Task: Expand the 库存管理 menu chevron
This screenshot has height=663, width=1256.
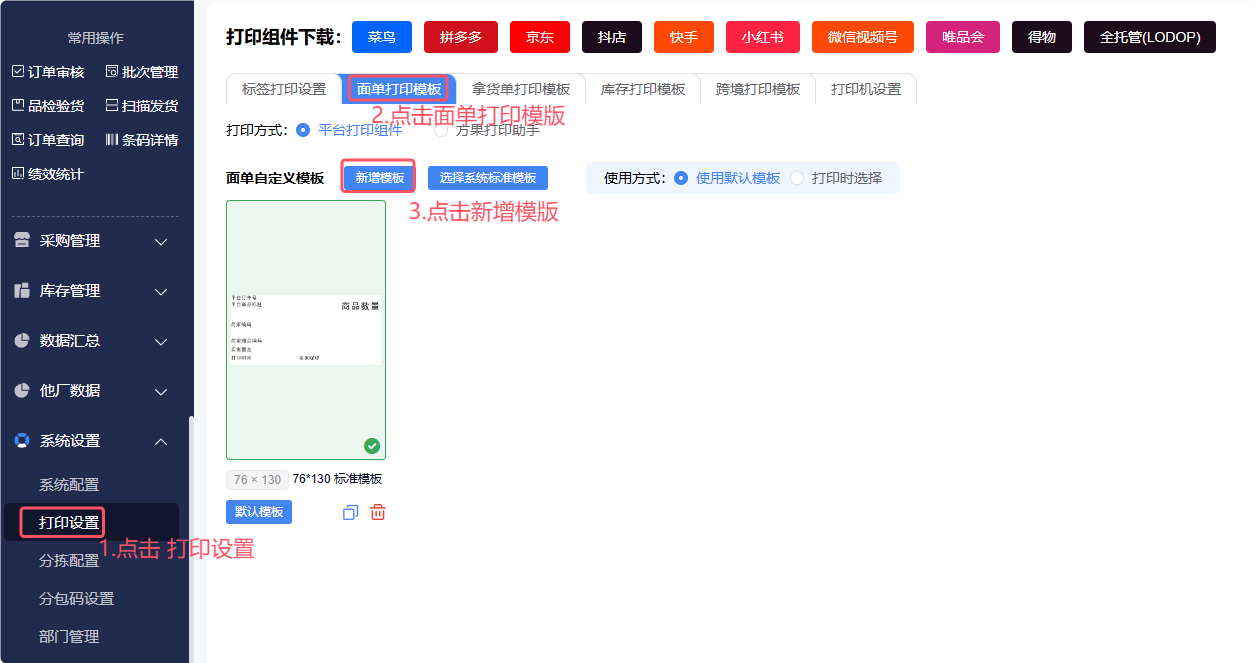Action: click(161, 292)
